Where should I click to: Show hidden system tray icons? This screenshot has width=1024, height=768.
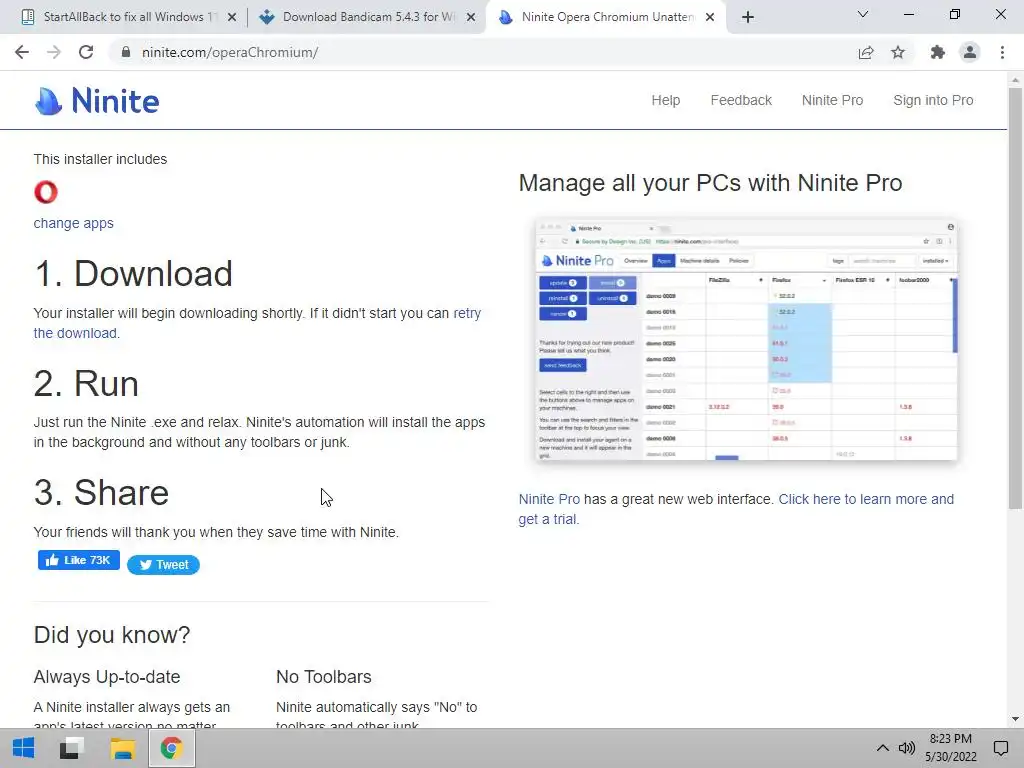pos(882,748)
